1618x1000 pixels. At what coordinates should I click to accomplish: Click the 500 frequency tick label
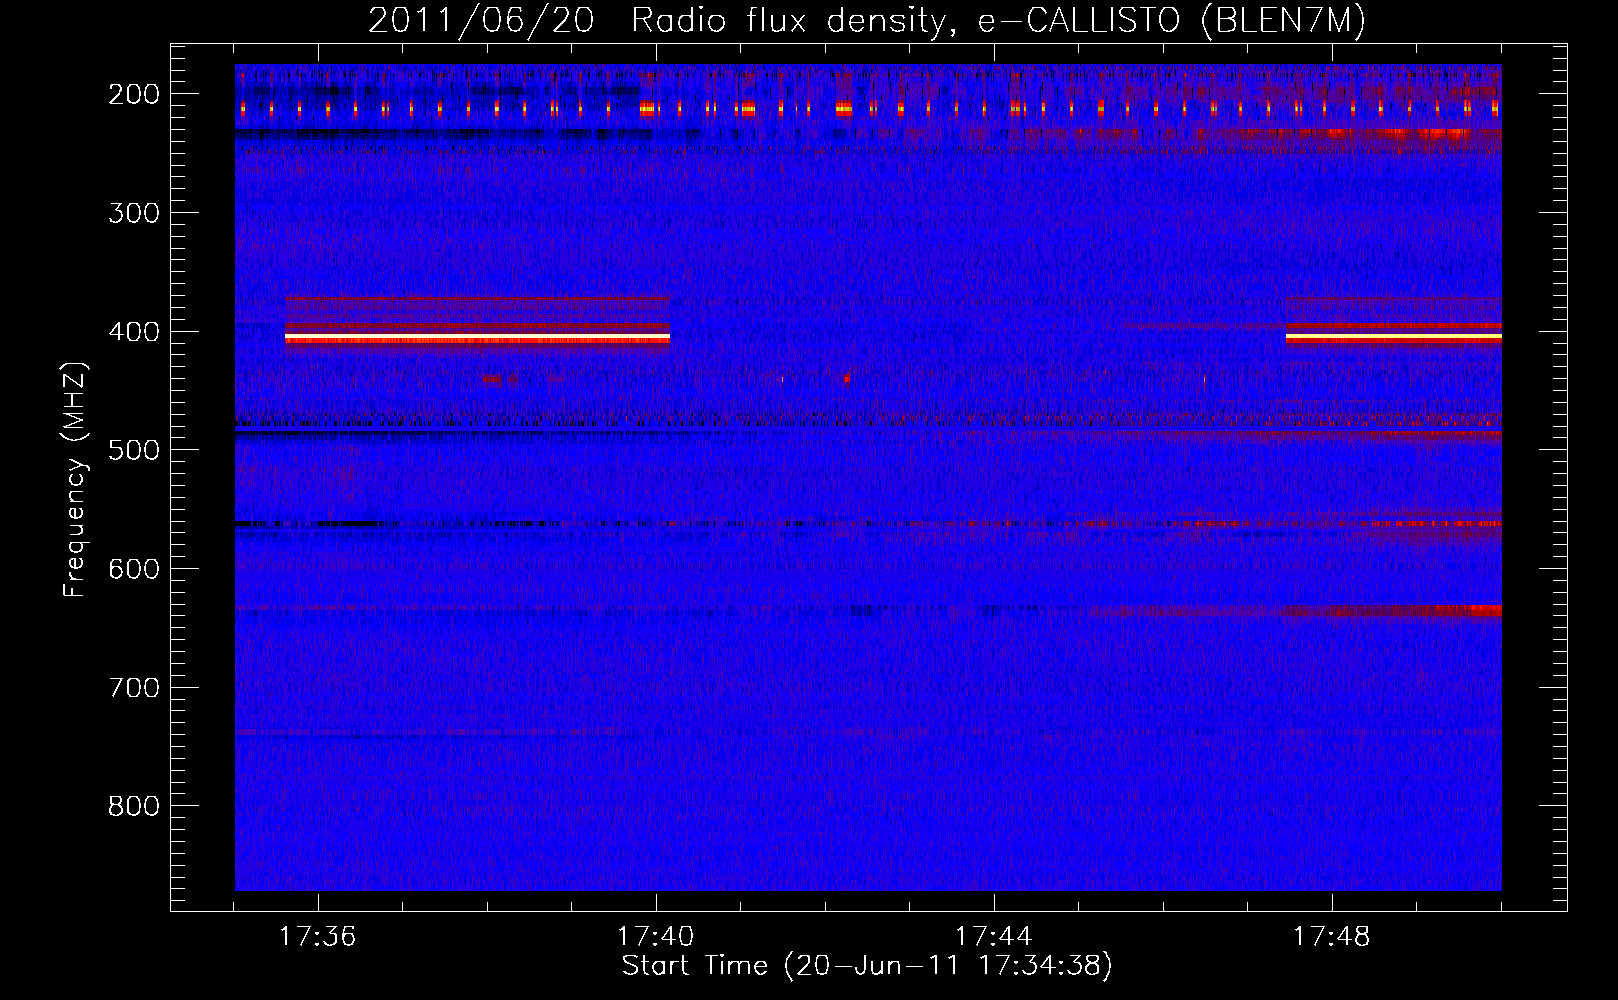pos(134,450)
